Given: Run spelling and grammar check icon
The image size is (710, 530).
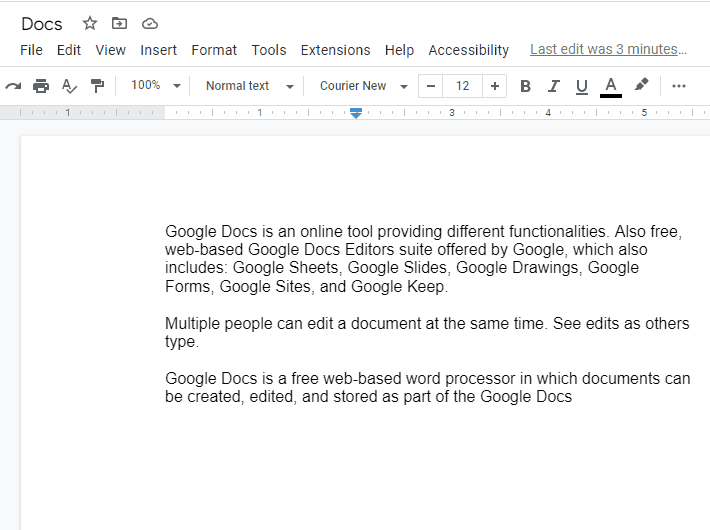Looking at the screenshot, I should point(69,86).
